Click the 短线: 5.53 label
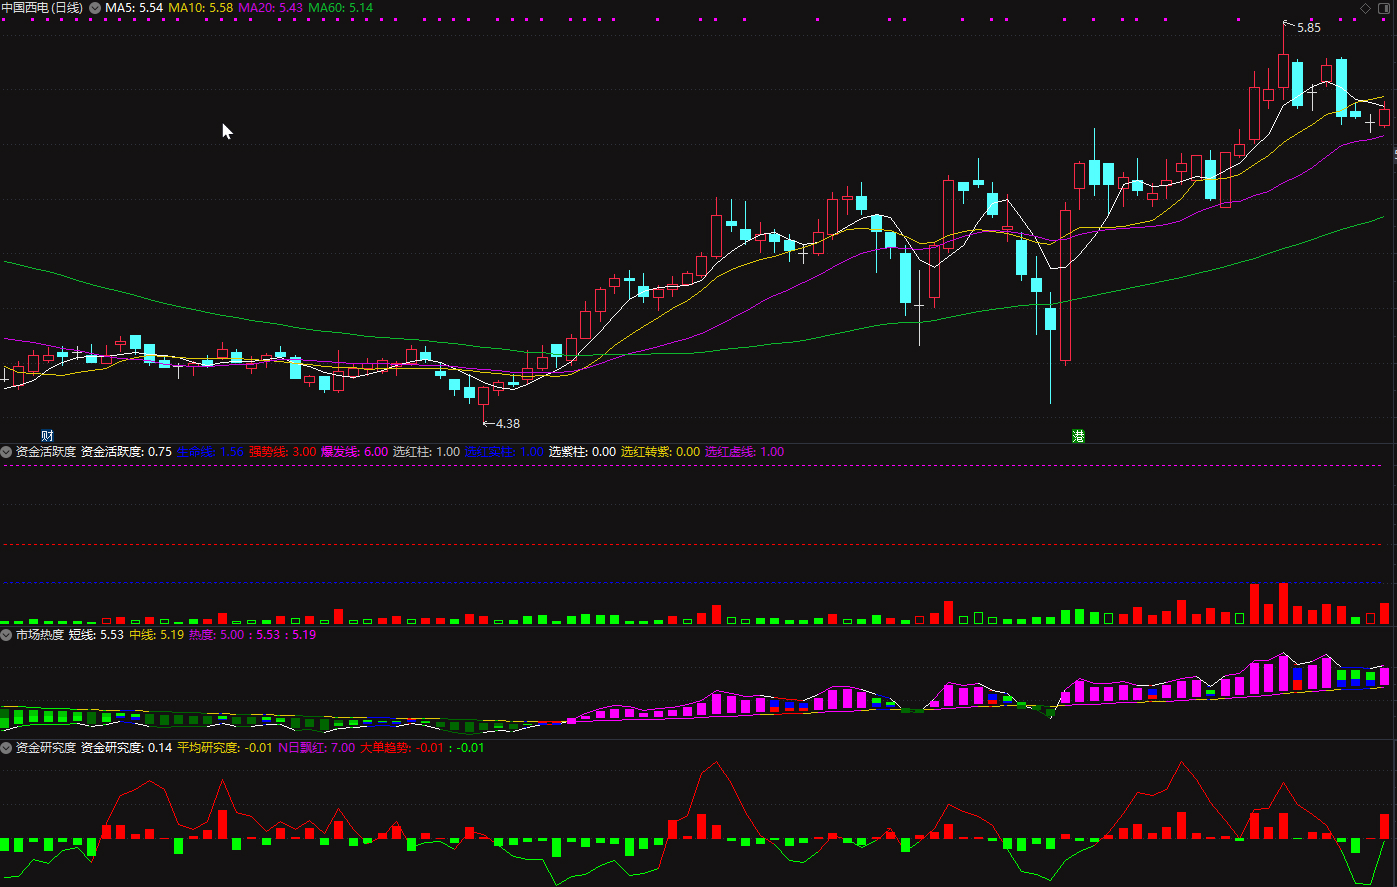Screen dimensions: 1397x887 (x=97, y=635)
